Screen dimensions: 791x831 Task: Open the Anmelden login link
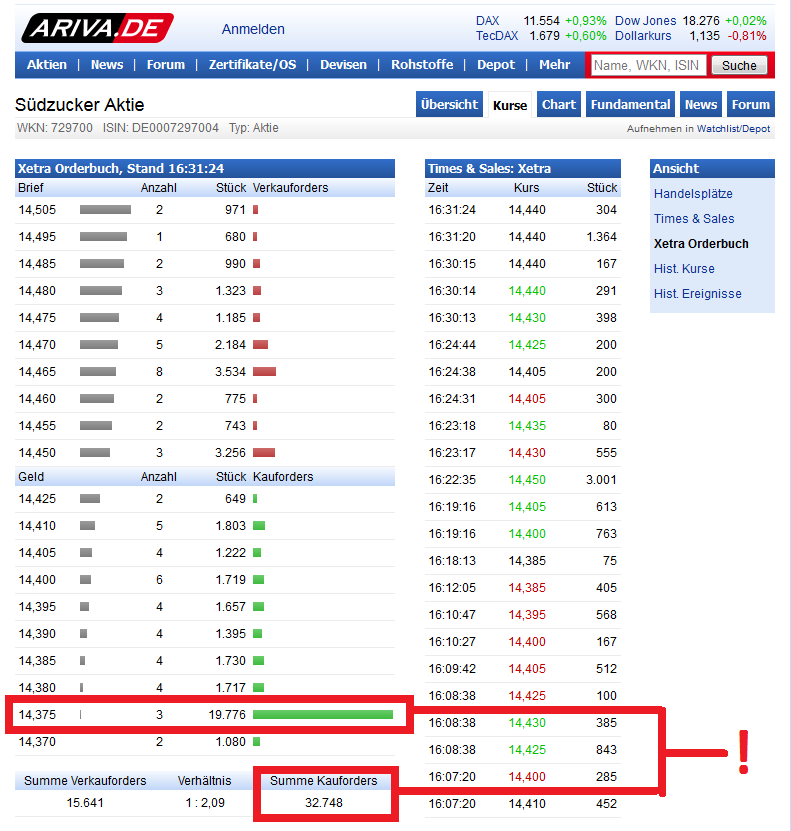[253, 29]
